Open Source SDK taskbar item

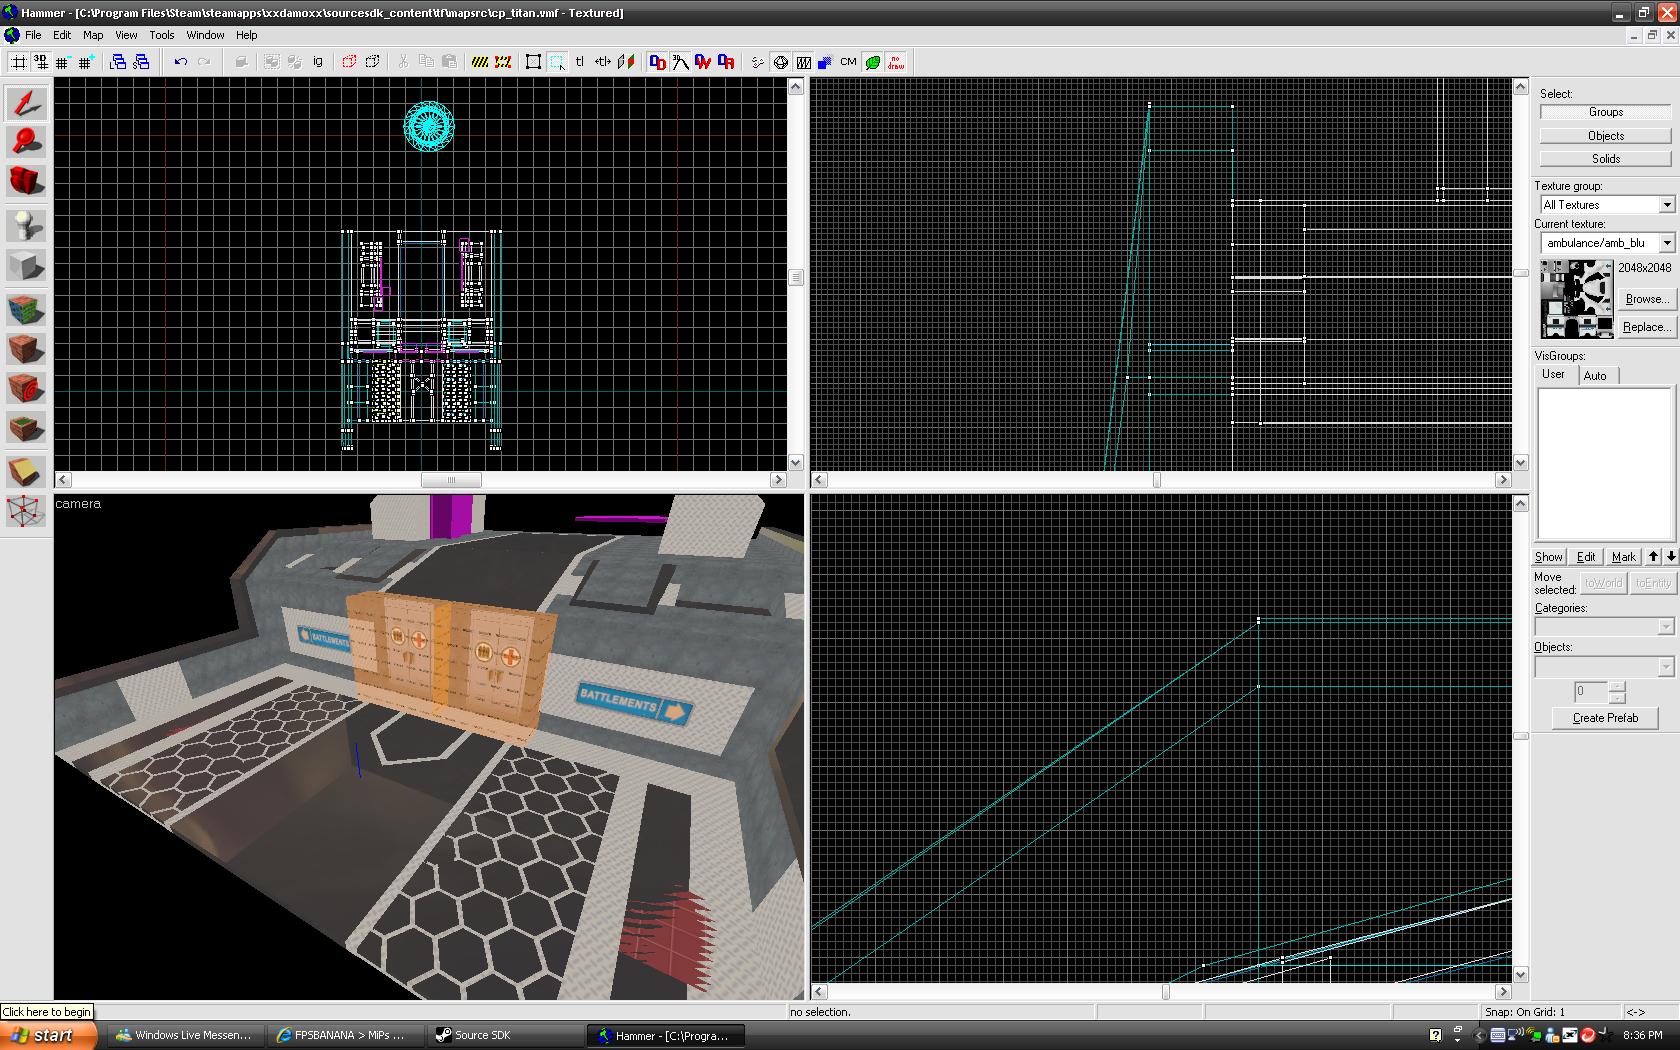[x=507, y=1035]
